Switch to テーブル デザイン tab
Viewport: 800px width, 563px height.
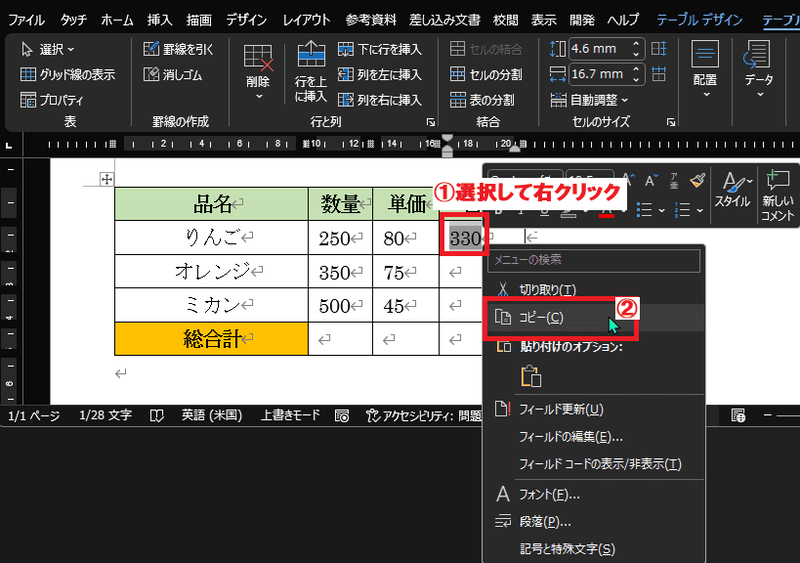pos(699,20)
